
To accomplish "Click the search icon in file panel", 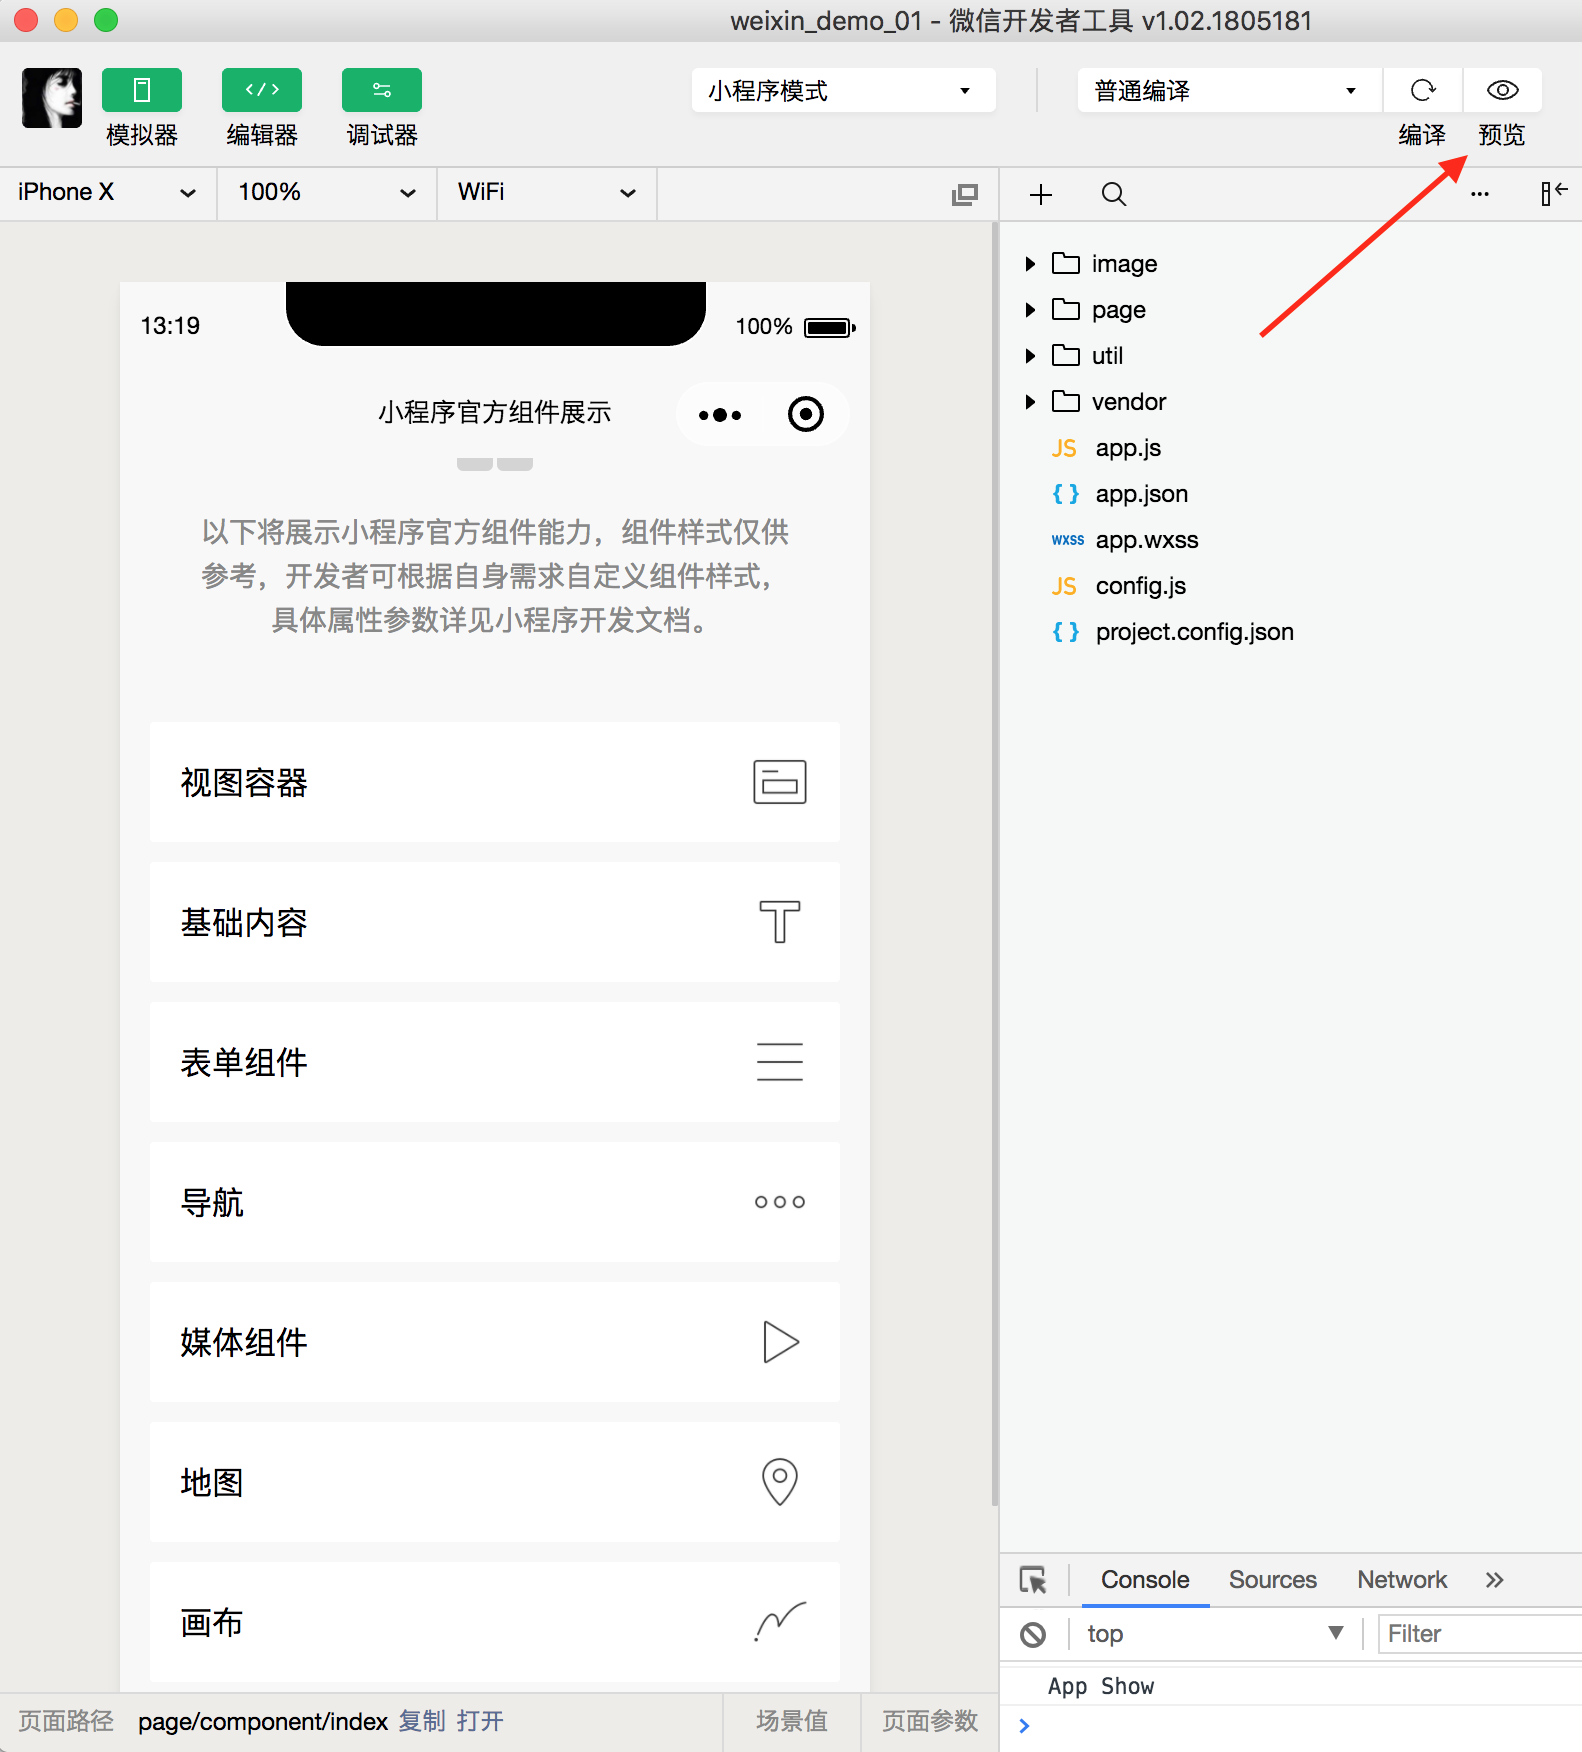I will pos(1113,194).
